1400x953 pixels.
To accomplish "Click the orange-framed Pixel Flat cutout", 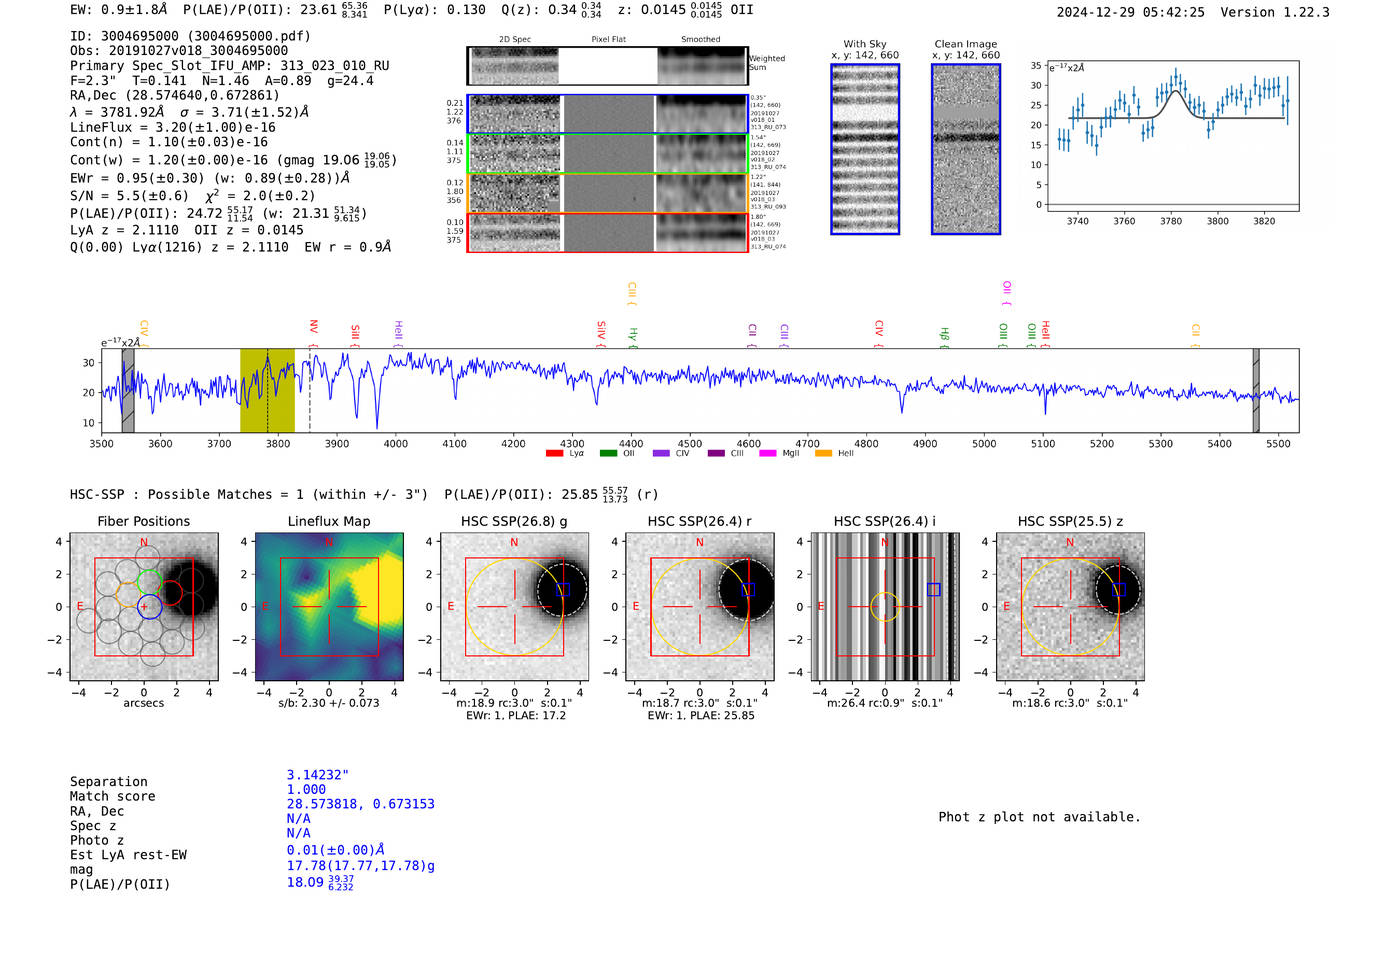I will click(608, 193).
